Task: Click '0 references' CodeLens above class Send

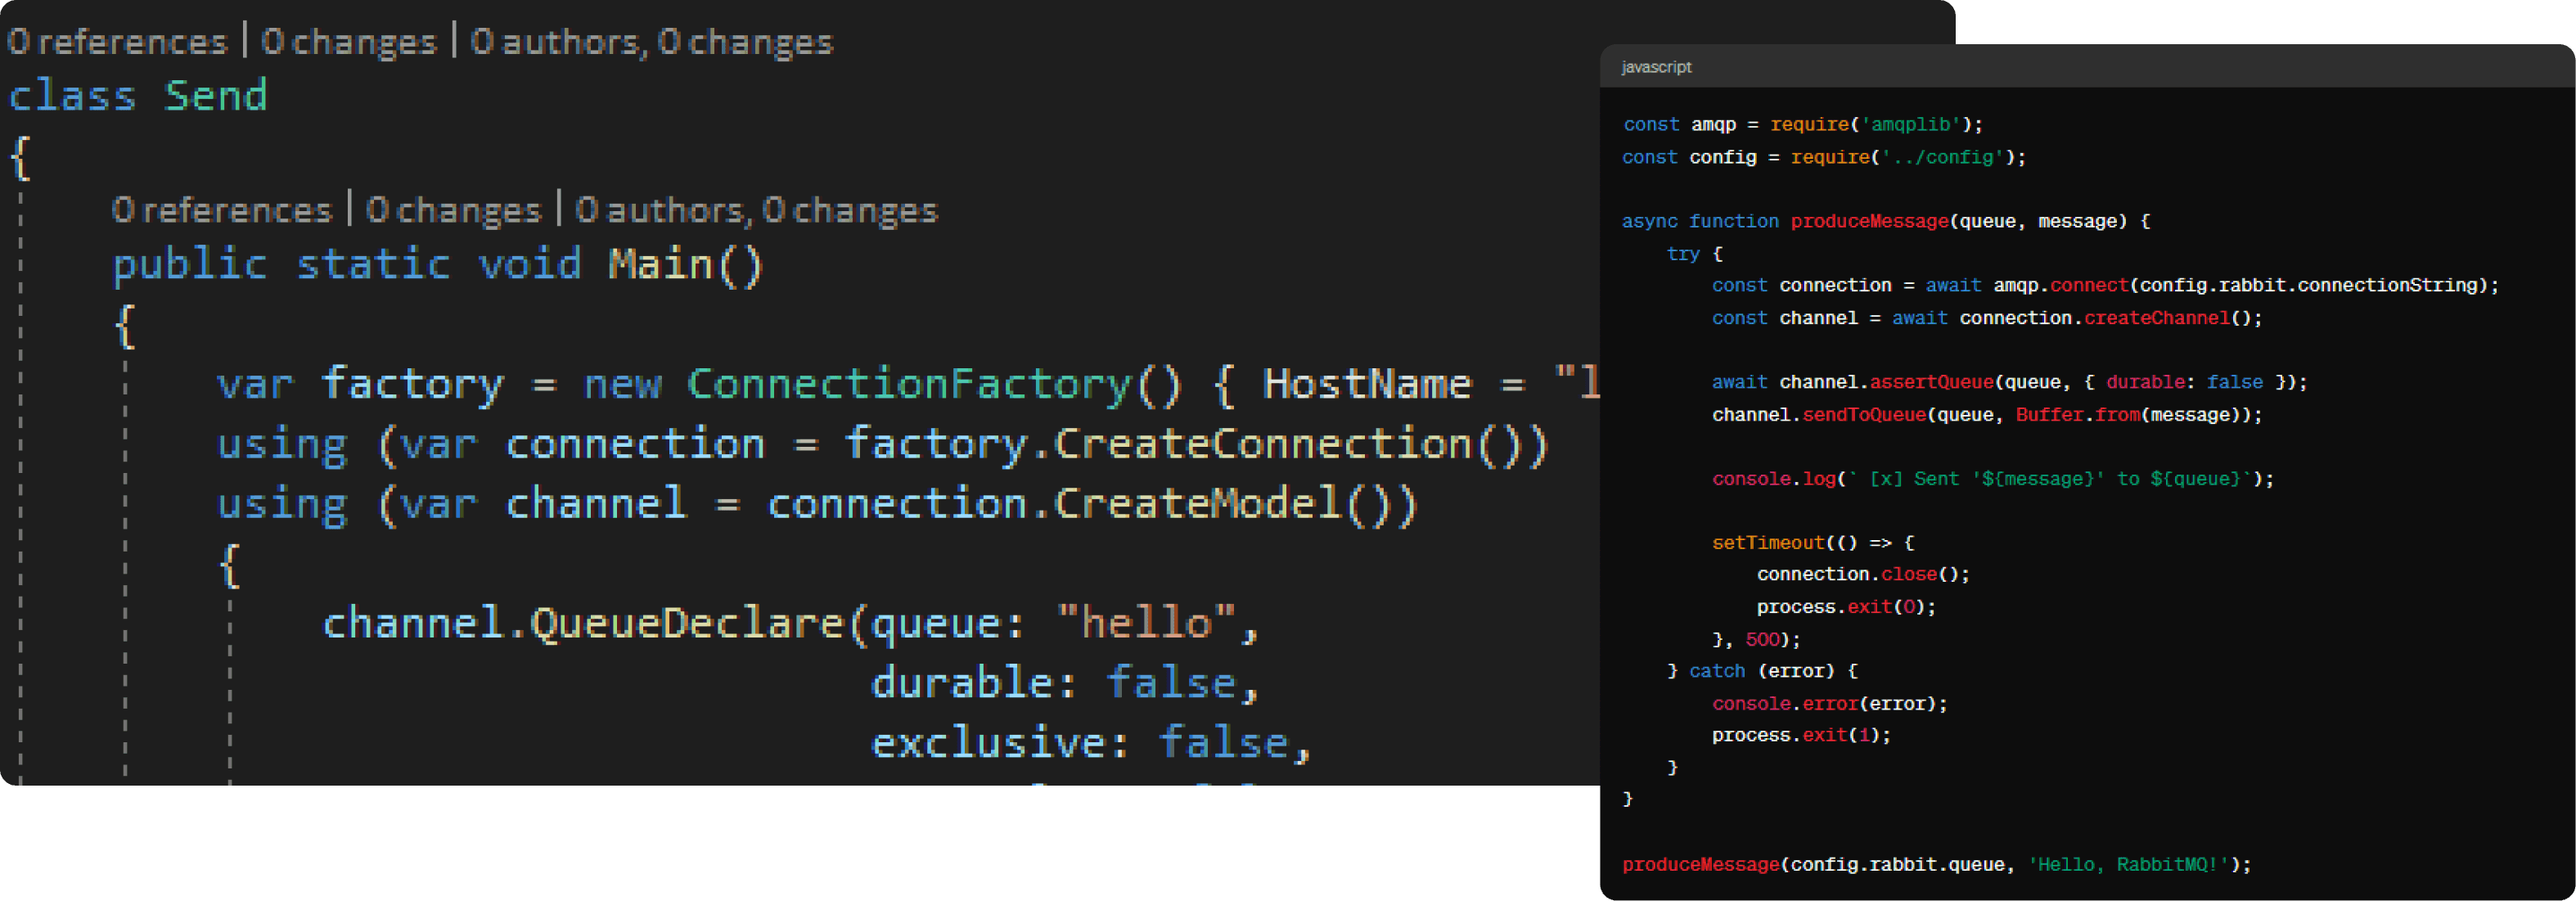Action: (x=118, y=42)
